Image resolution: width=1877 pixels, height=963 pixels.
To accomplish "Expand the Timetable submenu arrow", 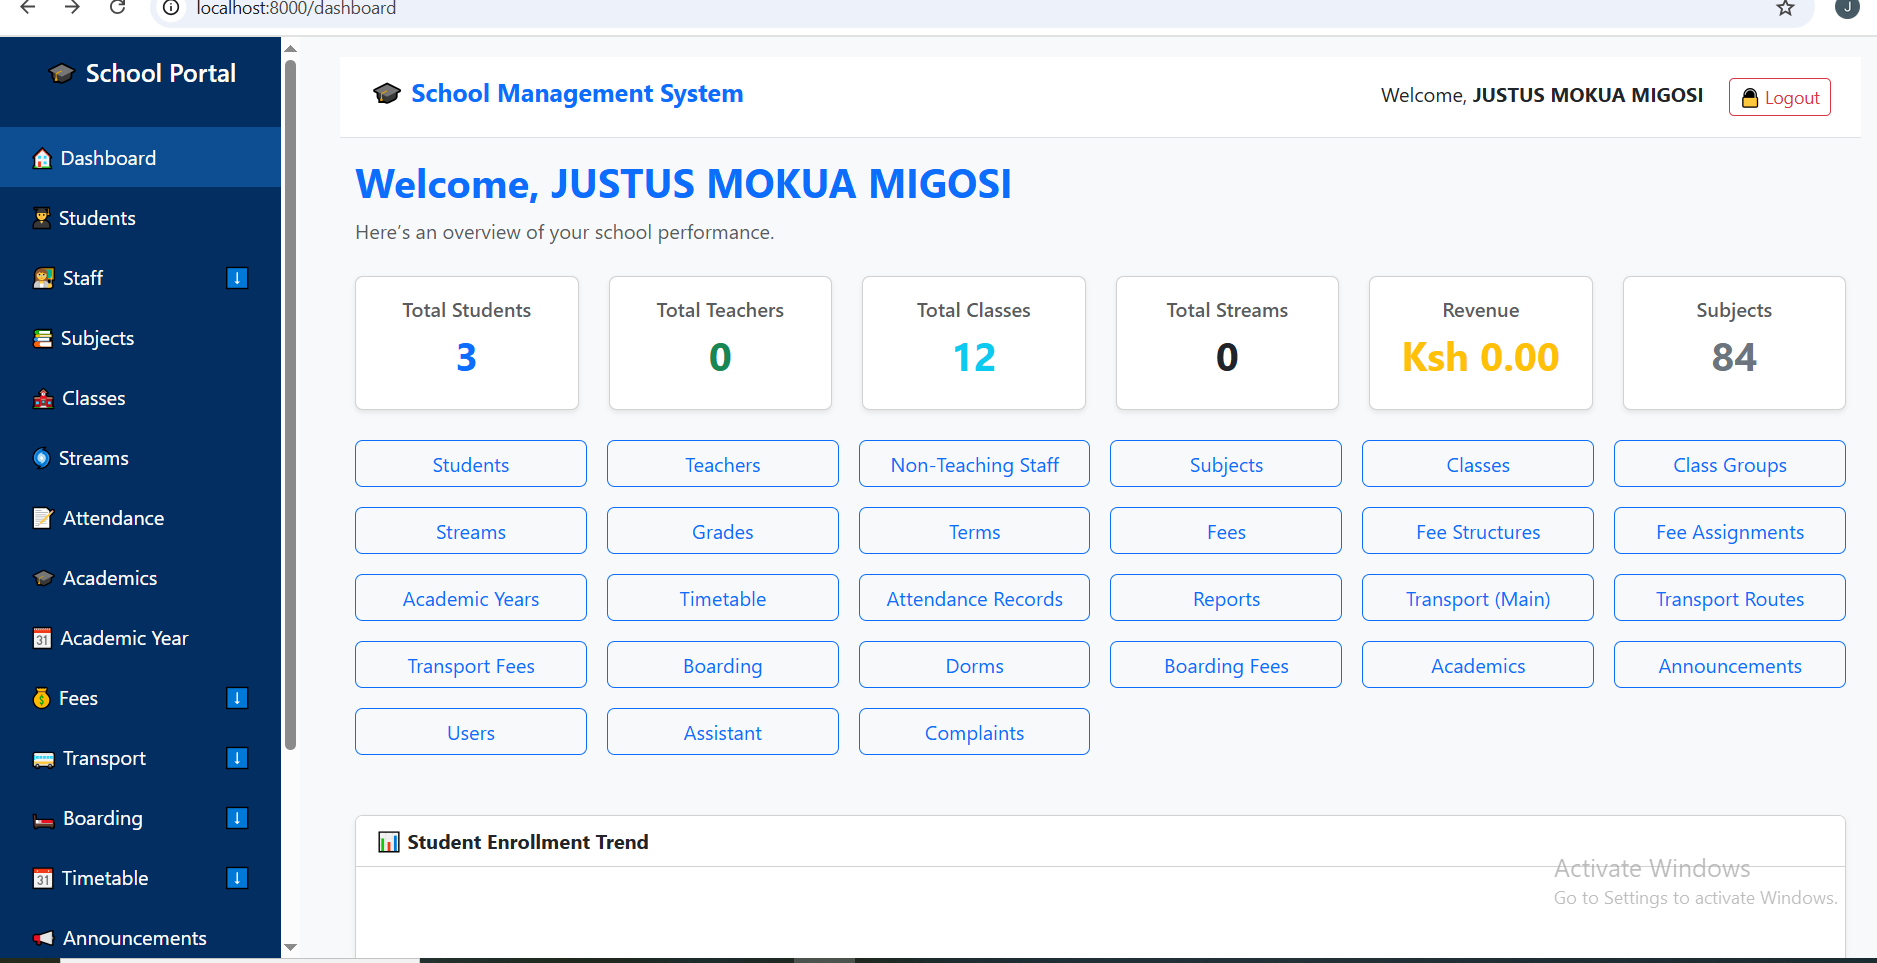I will pyautogui.click(x=237, y=878).
